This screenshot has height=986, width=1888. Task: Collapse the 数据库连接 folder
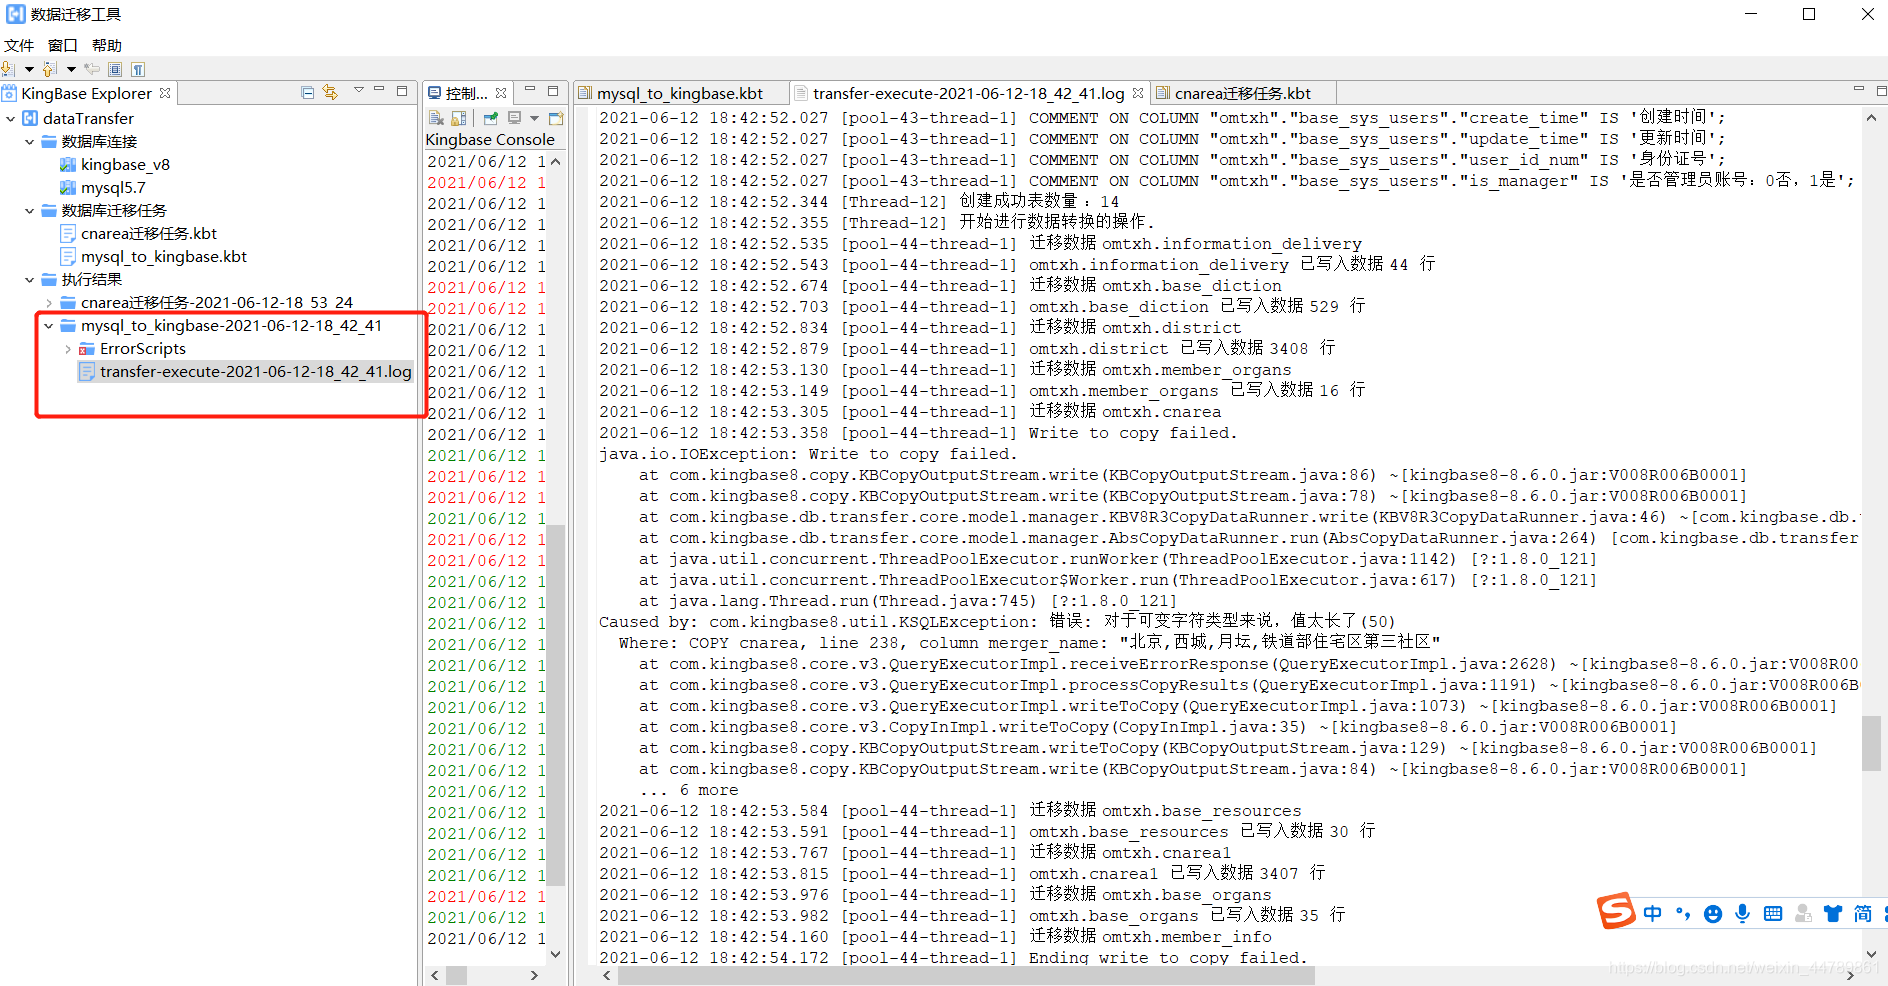(30, 141)
